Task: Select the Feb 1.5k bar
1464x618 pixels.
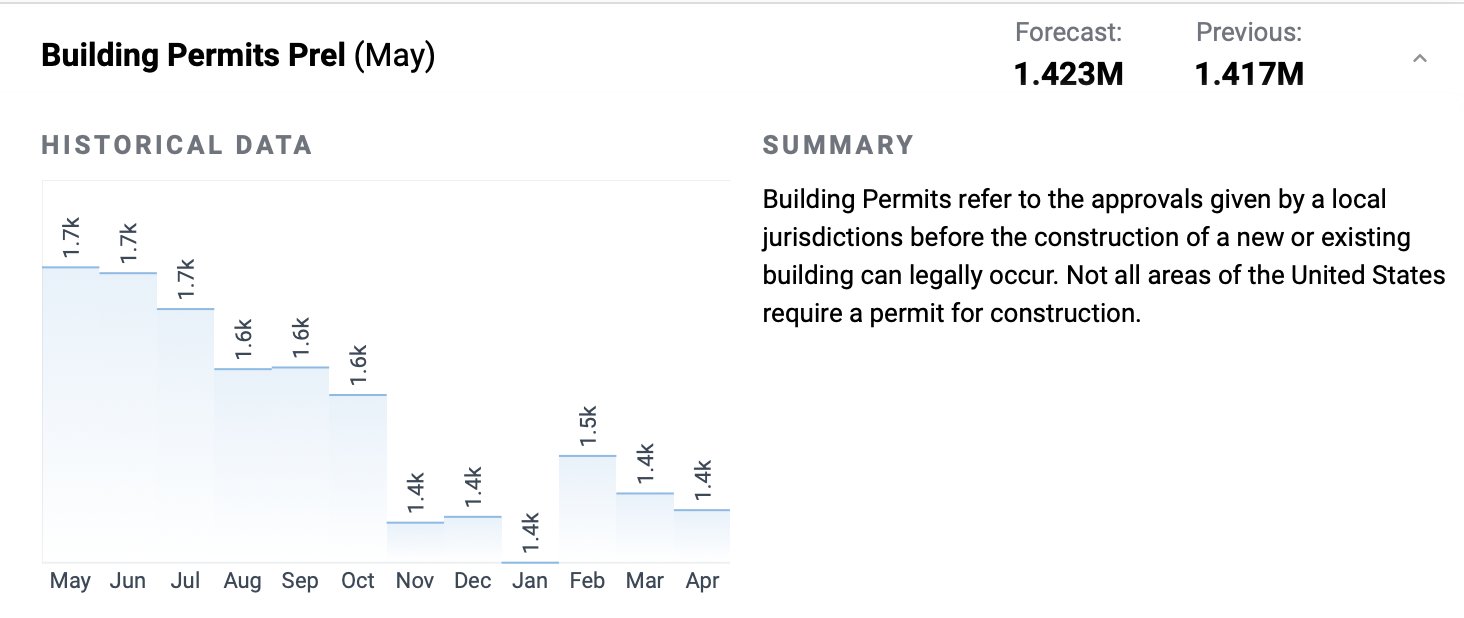Action: pyautogui.click(x=587, y=509)
